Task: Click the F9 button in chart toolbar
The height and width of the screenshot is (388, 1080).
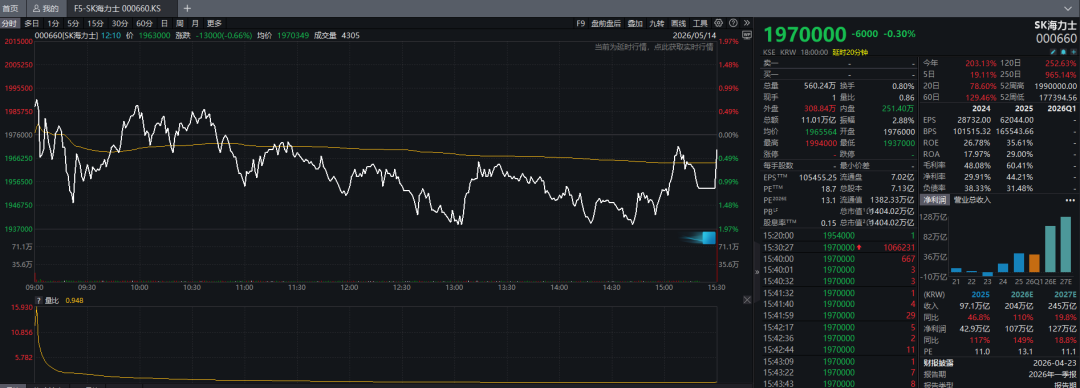Action: (580, 23)
